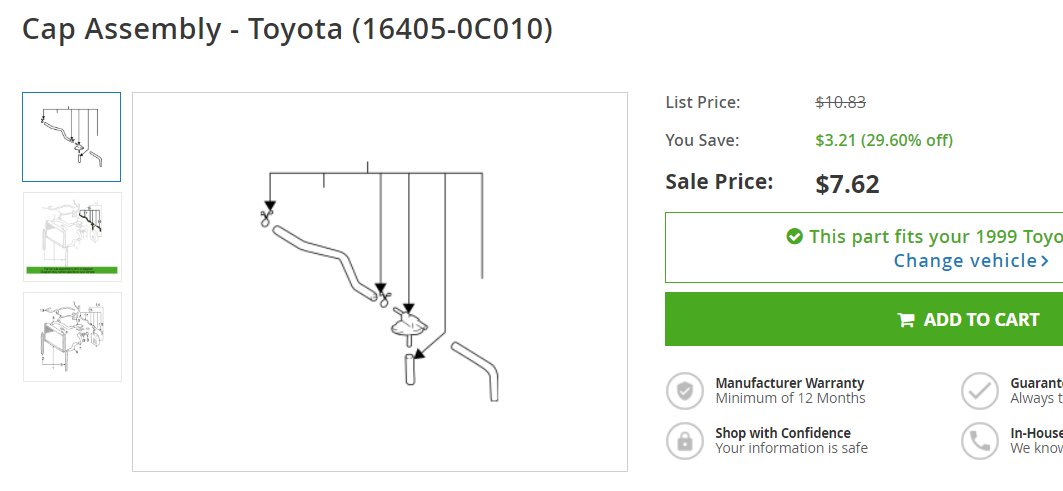Click the In-House phone icon
Image resolution: width=1063 pixels, height=491 pixels.
click(980, 441)
